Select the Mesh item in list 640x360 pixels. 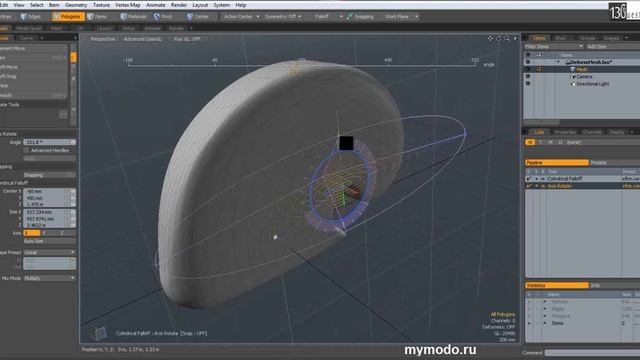[x=582, y=69]
